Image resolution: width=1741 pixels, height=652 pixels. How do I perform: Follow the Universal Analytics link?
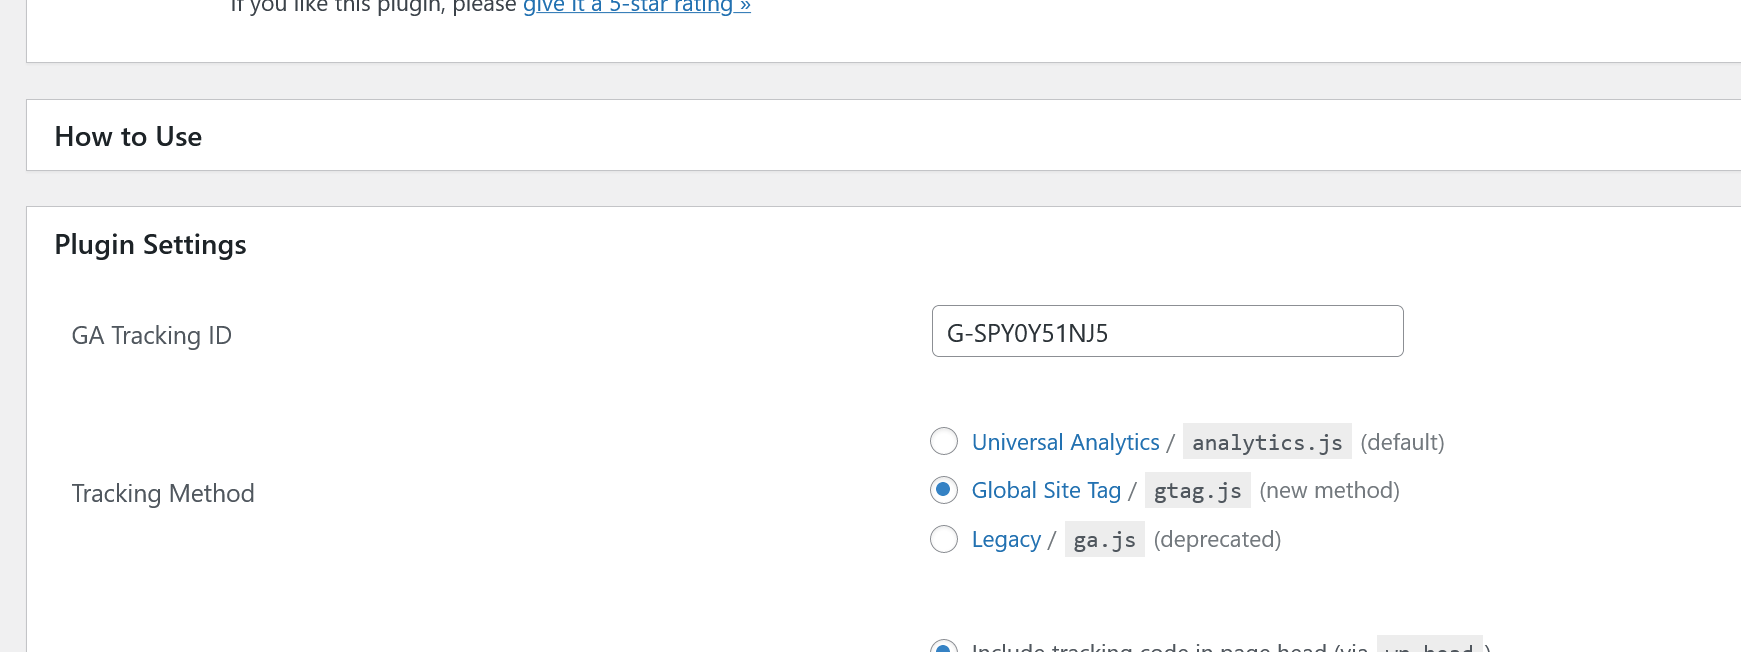(x=1064, y=441)
